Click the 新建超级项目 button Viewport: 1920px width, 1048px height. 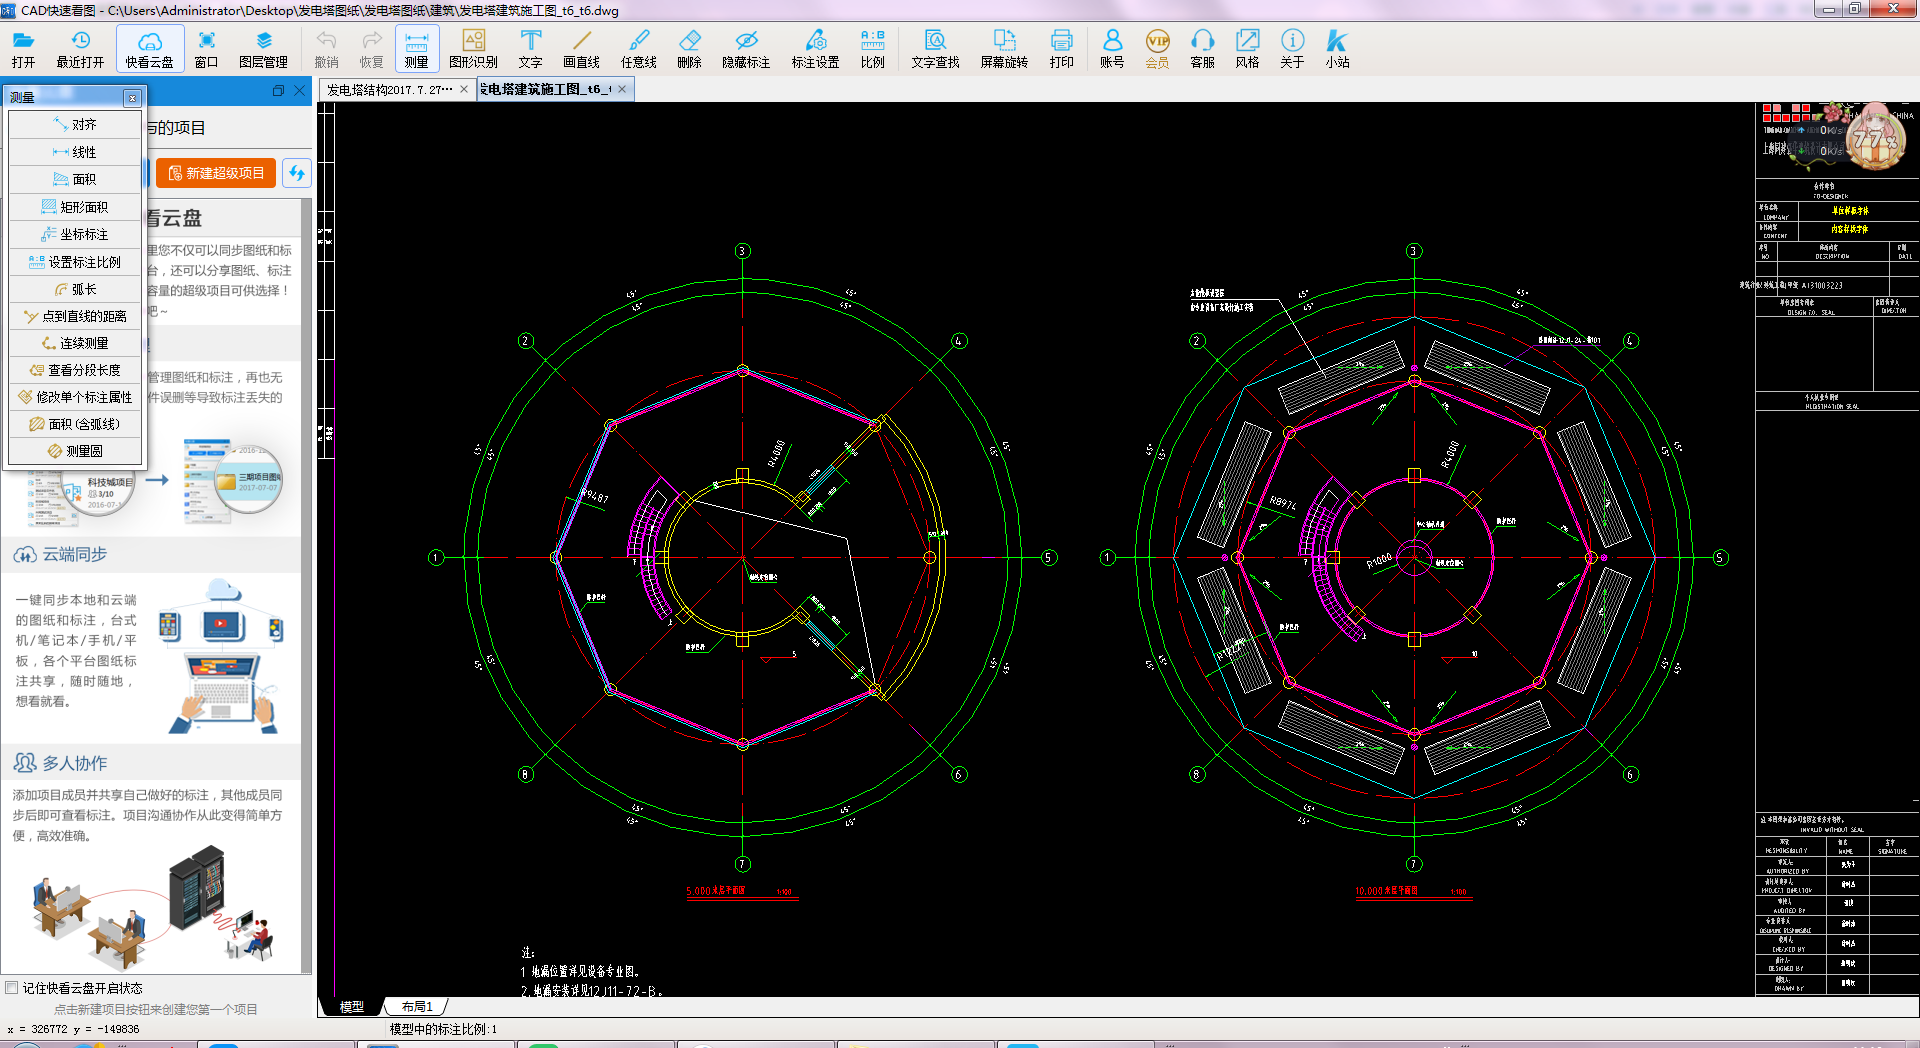tap(216, 173)
